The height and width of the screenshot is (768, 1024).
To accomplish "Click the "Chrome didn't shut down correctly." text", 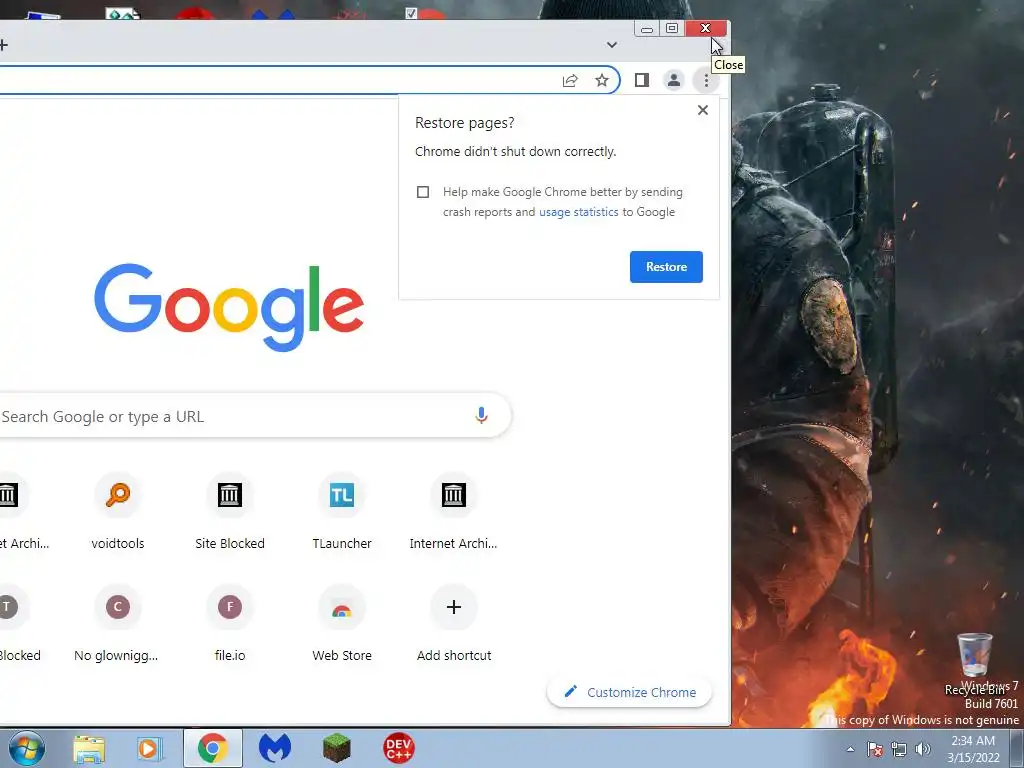I will coord(515,152).
